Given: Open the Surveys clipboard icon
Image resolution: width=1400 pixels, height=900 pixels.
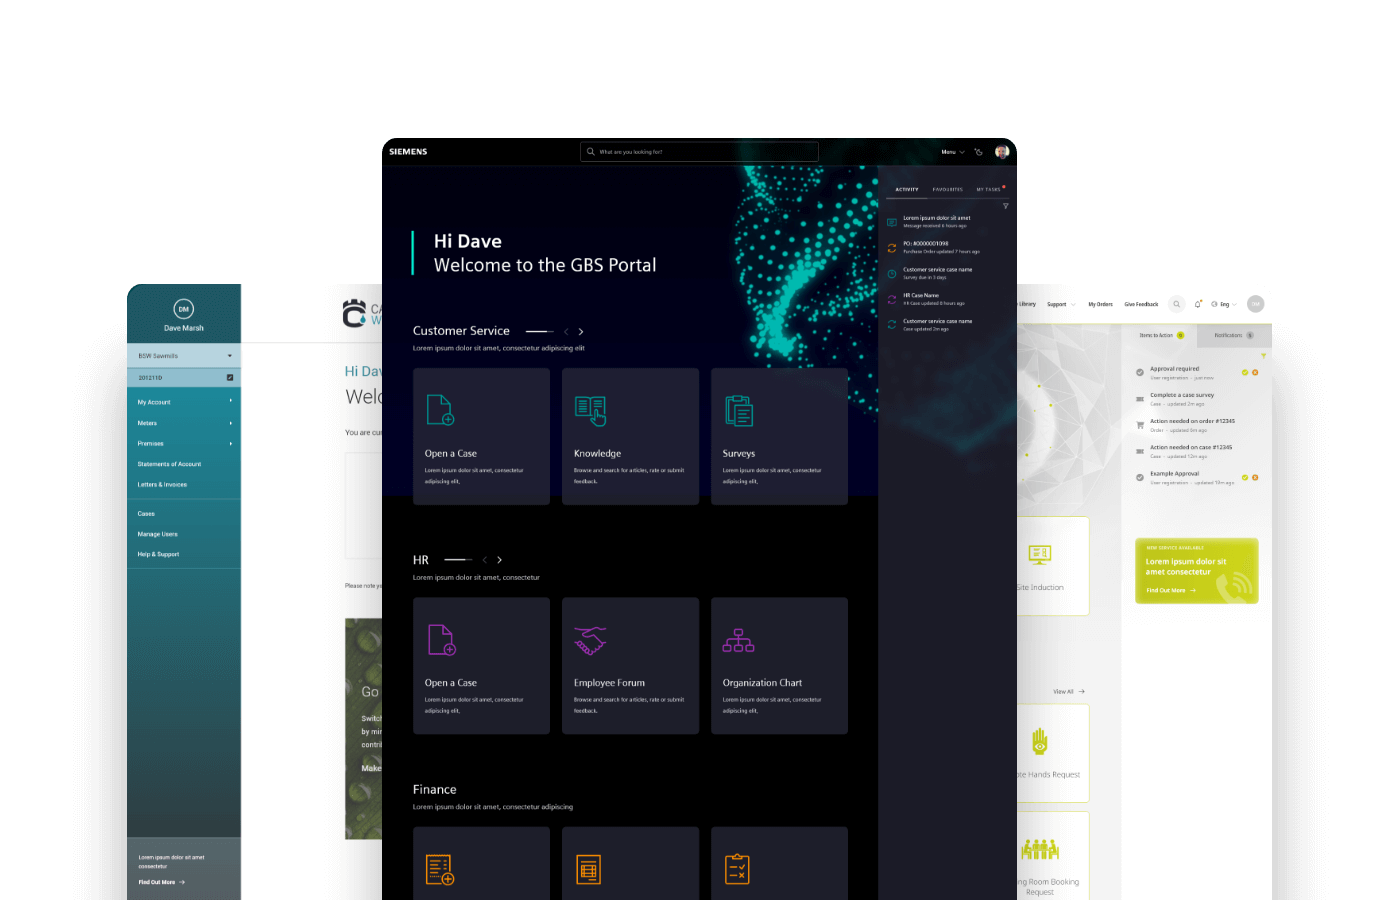Looking at the screenshot, I should point(739,410).
